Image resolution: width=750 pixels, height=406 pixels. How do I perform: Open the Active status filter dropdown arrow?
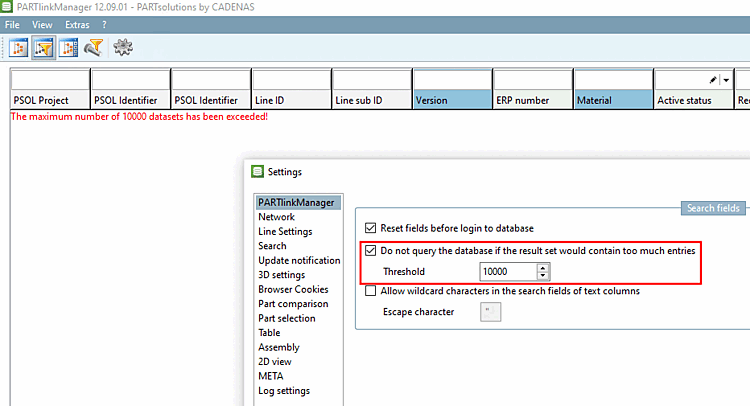(x=726, y=80)
